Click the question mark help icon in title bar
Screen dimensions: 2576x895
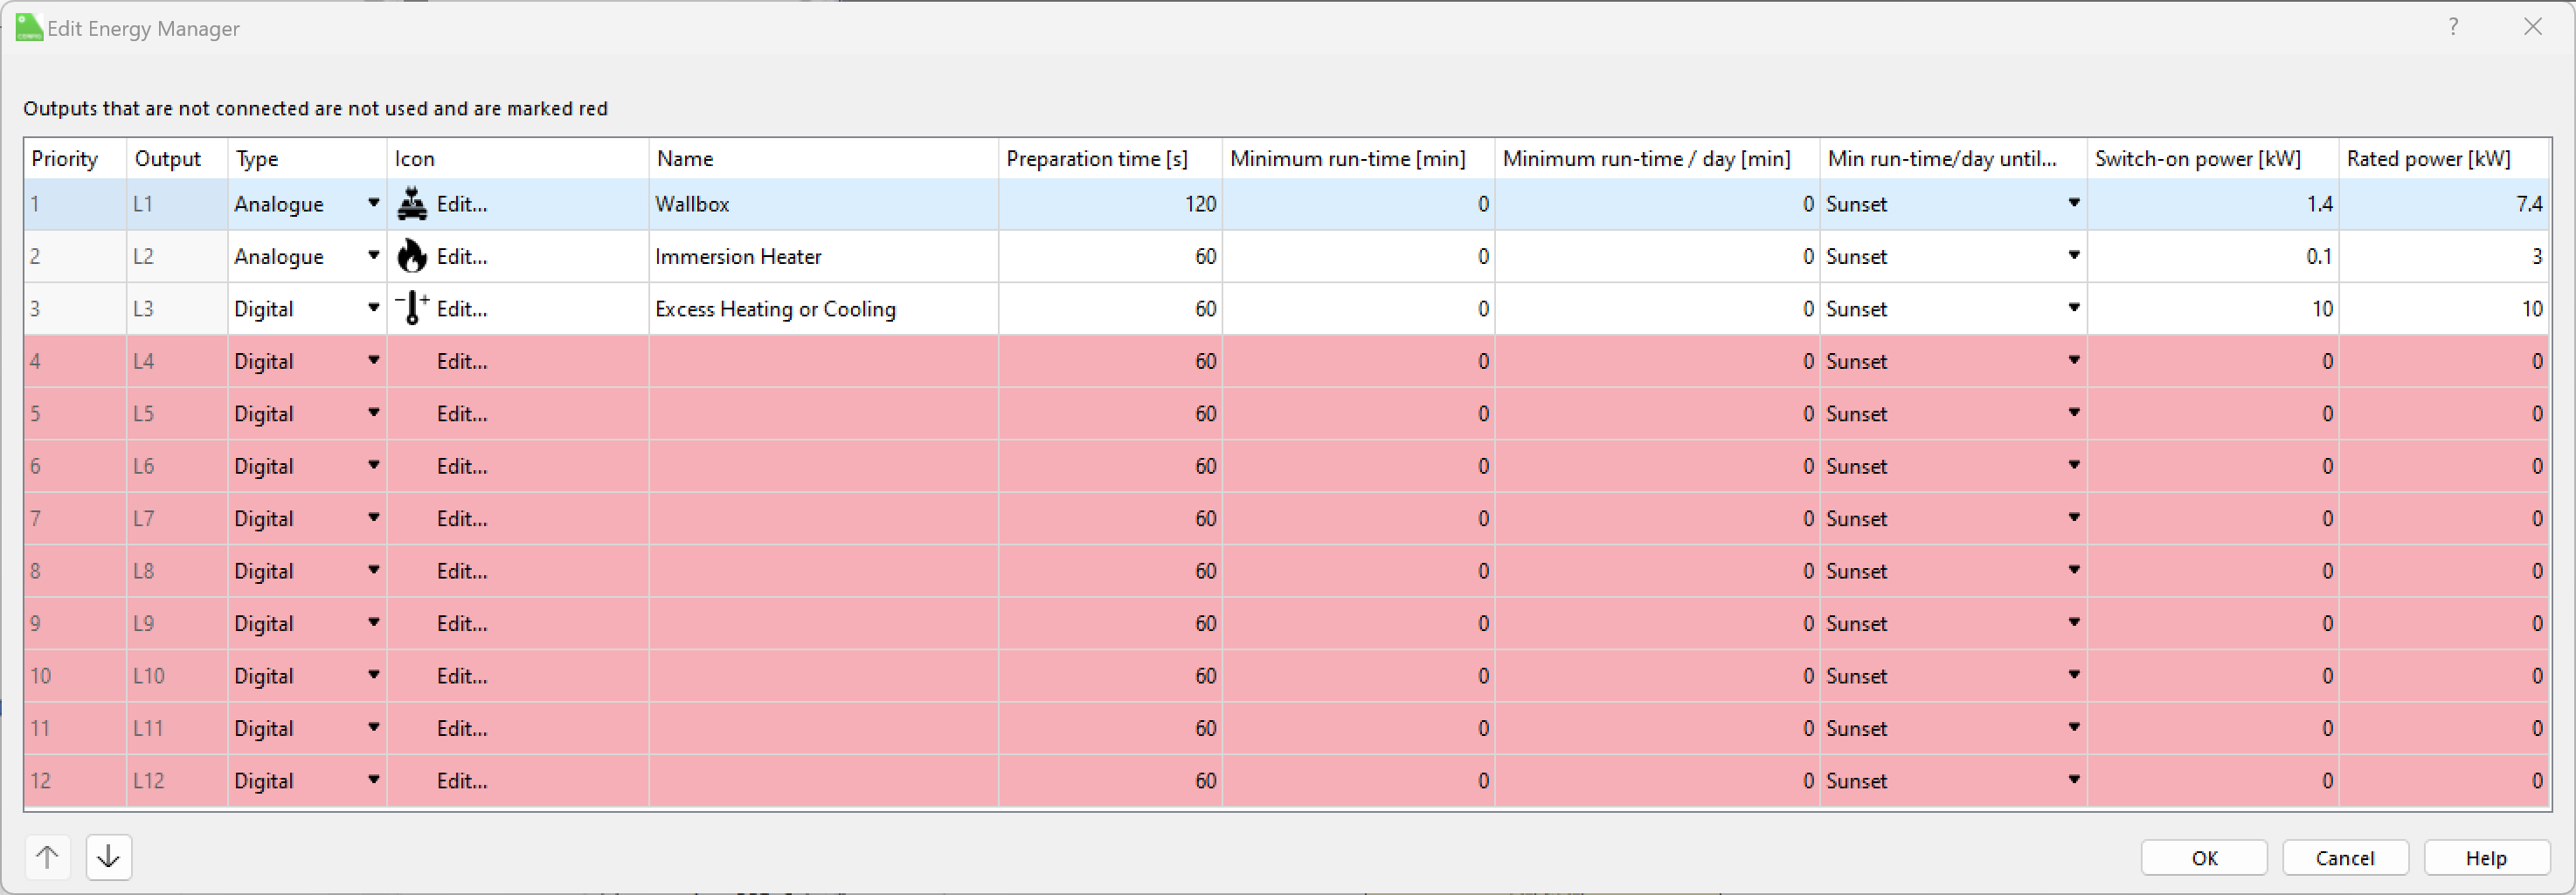[x=2453, y=27]
